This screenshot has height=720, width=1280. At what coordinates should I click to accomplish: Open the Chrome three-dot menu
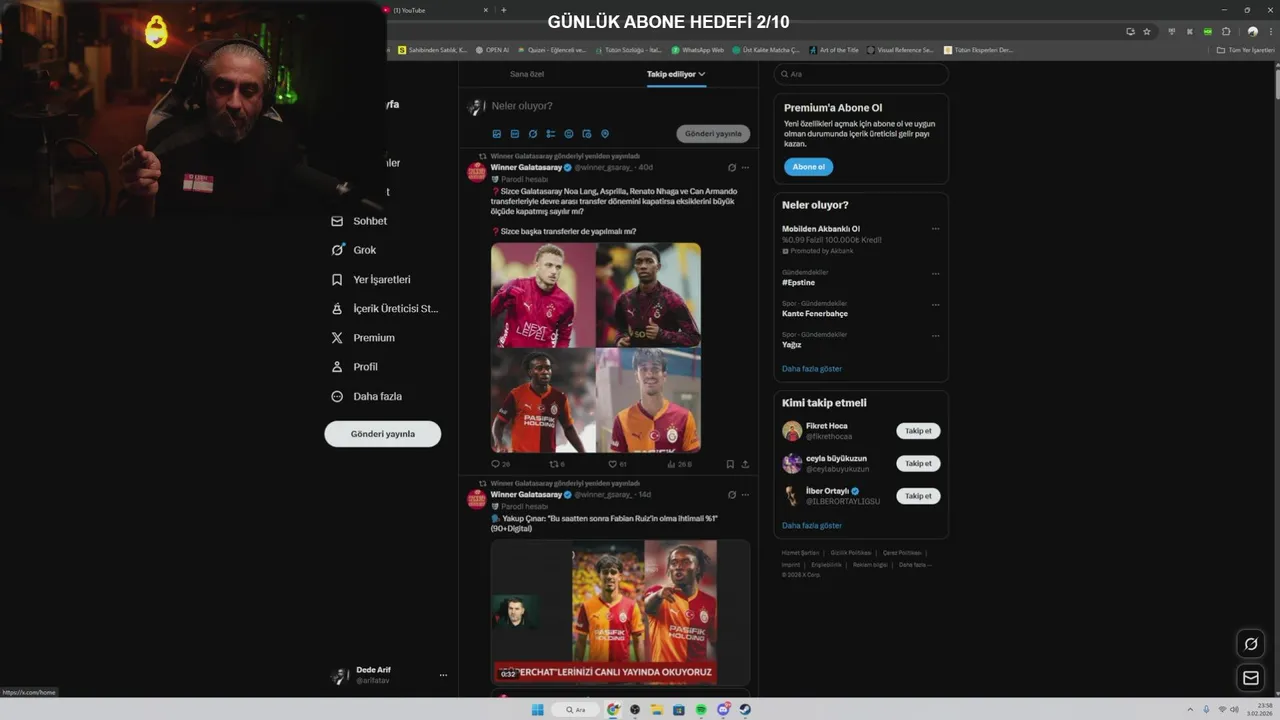(x=1270, y=31)
